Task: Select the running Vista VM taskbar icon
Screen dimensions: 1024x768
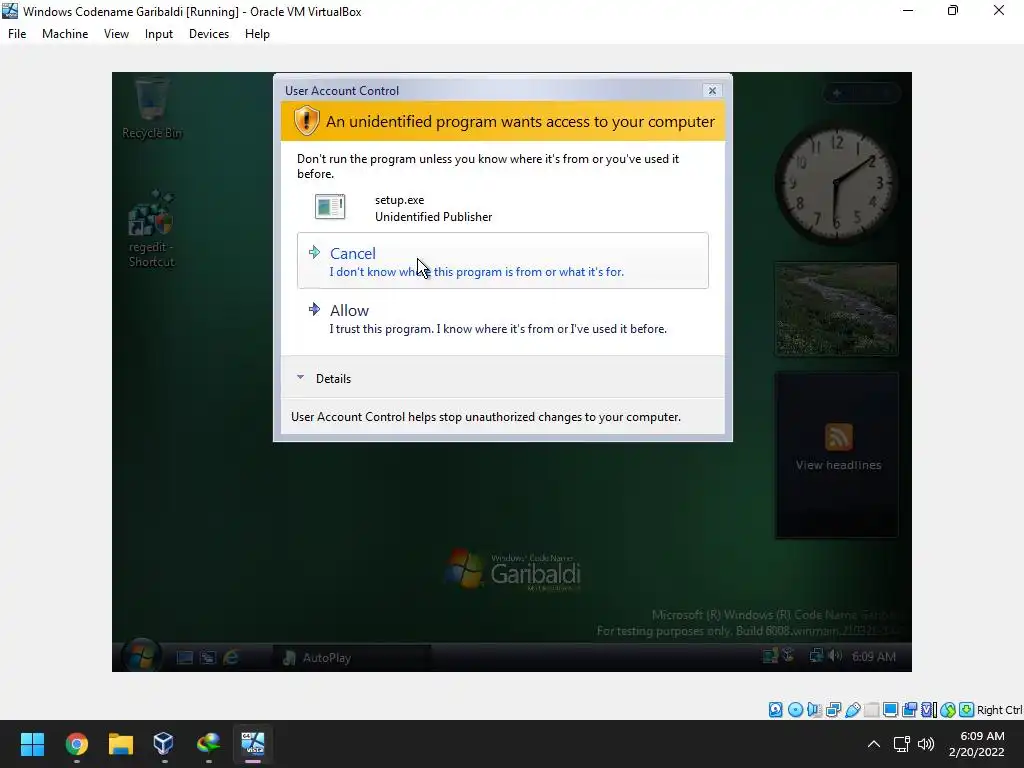Action: pyautogui.click(x=253, y=744)
